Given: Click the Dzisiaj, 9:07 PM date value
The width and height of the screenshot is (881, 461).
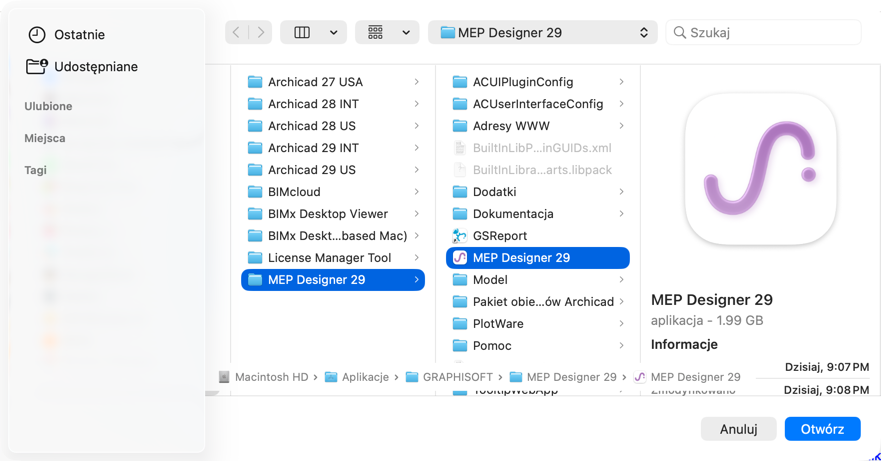Looking at the screenshot, I should pos(826,367).
